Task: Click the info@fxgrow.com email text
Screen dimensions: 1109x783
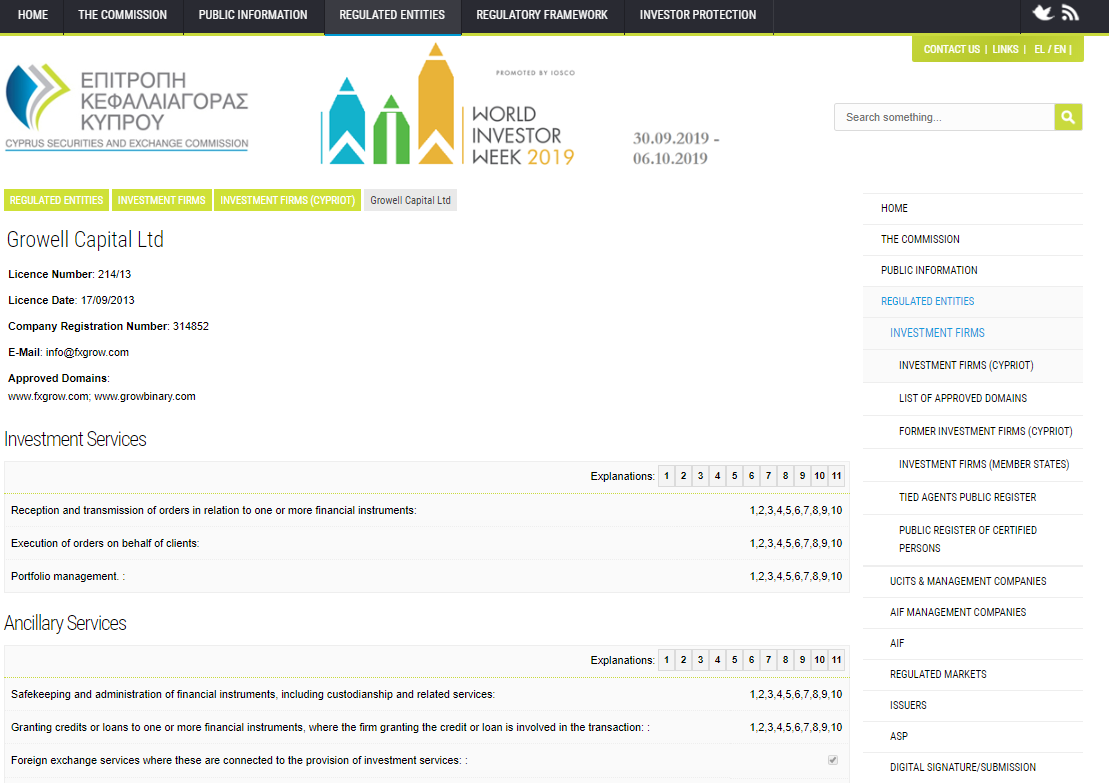Action: pos(87,352)
